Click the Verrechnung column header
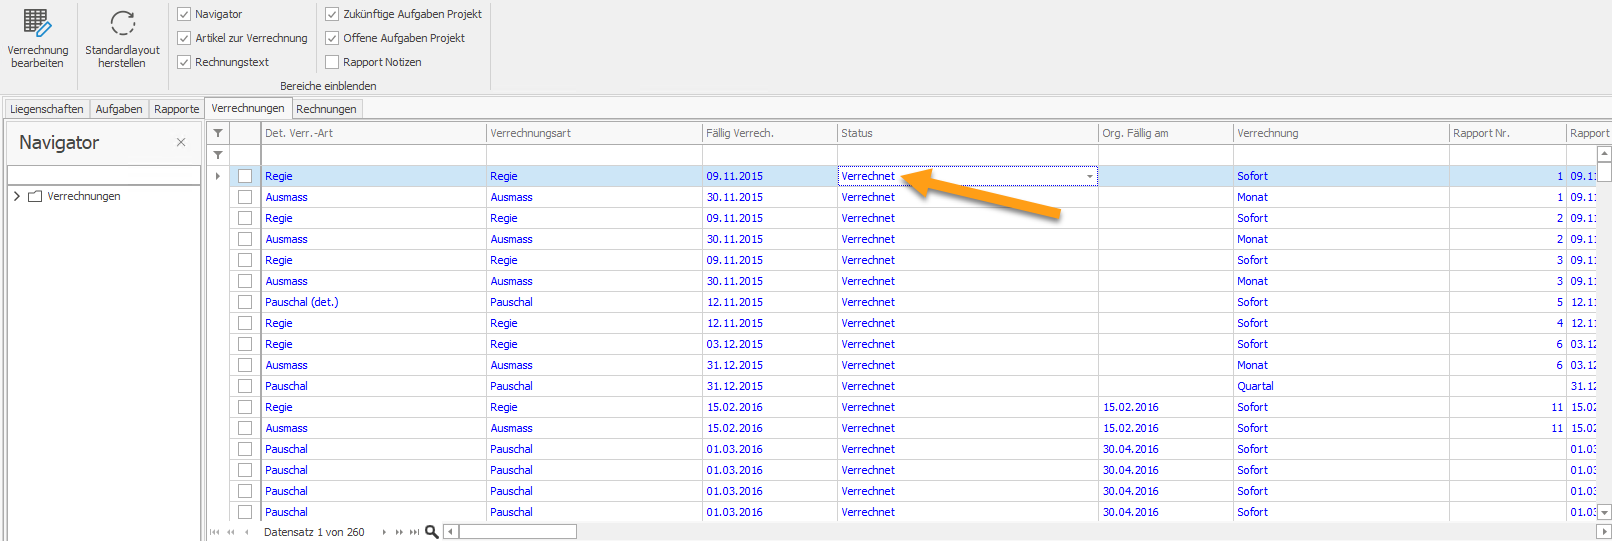This screenshot has width=1612, height=541. tap(1341, 133)
